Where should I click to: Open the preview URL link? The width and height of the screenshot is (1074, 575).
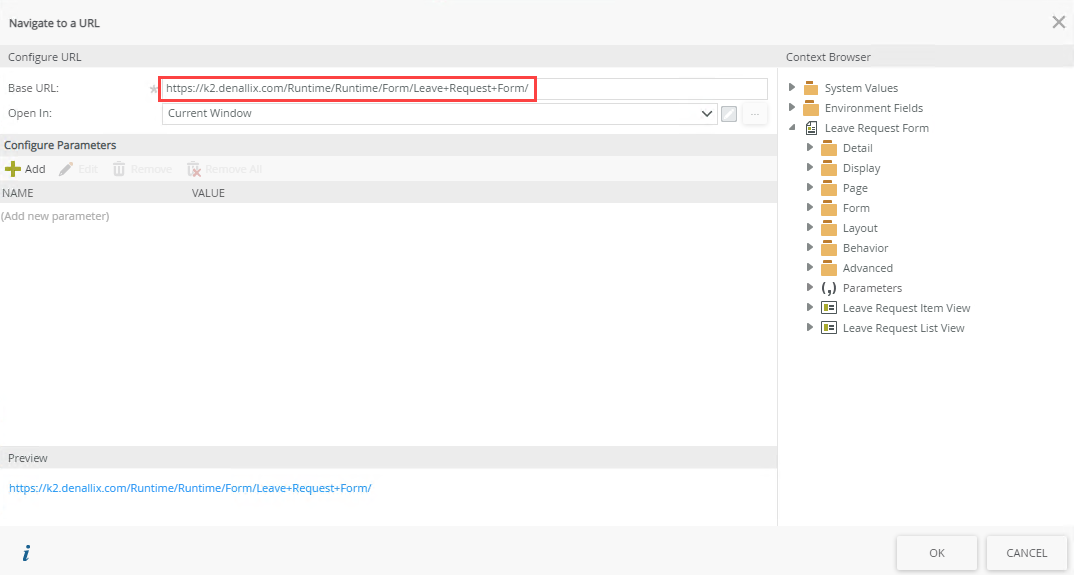(190, 488)
